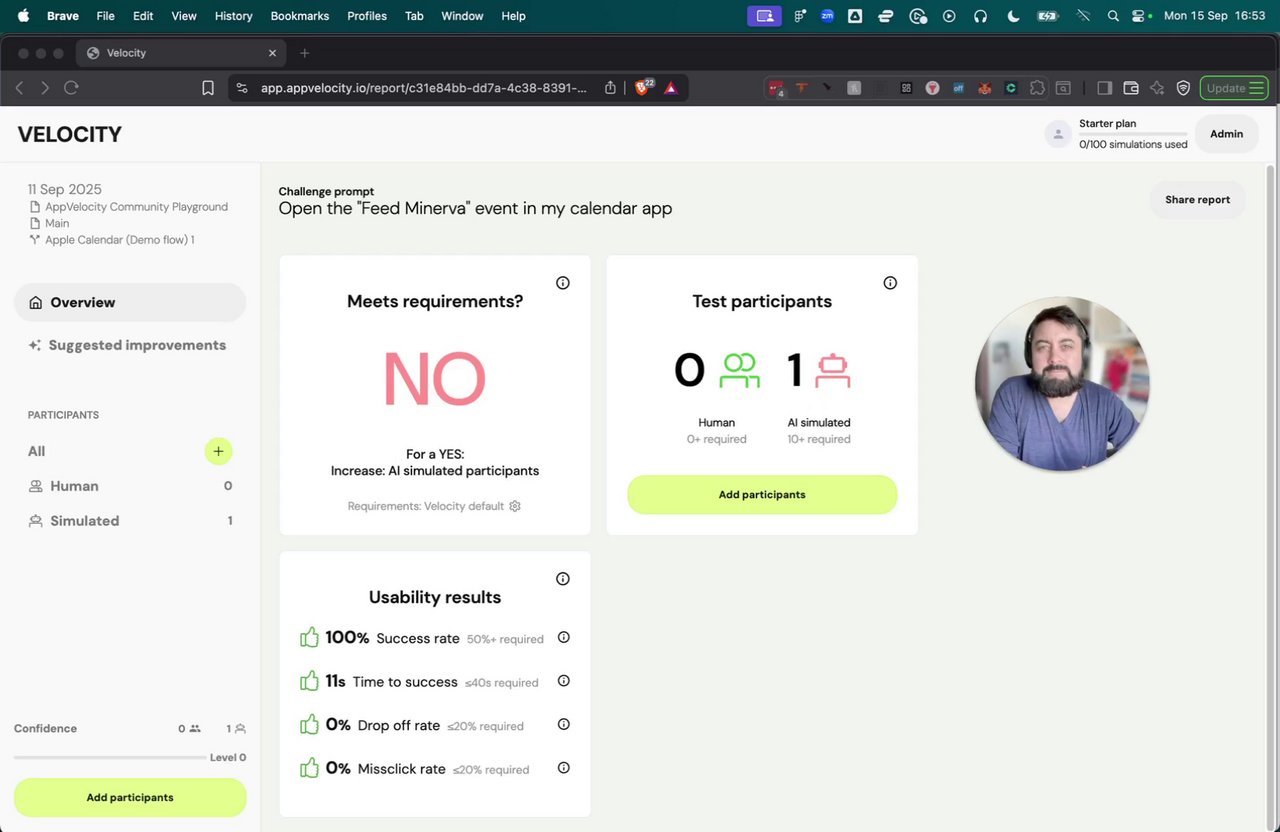Image resolution: width=1280 pixels, height=832 pixels.
Task: Click info icon beside Missclick rate row
Action: [564, 768]
